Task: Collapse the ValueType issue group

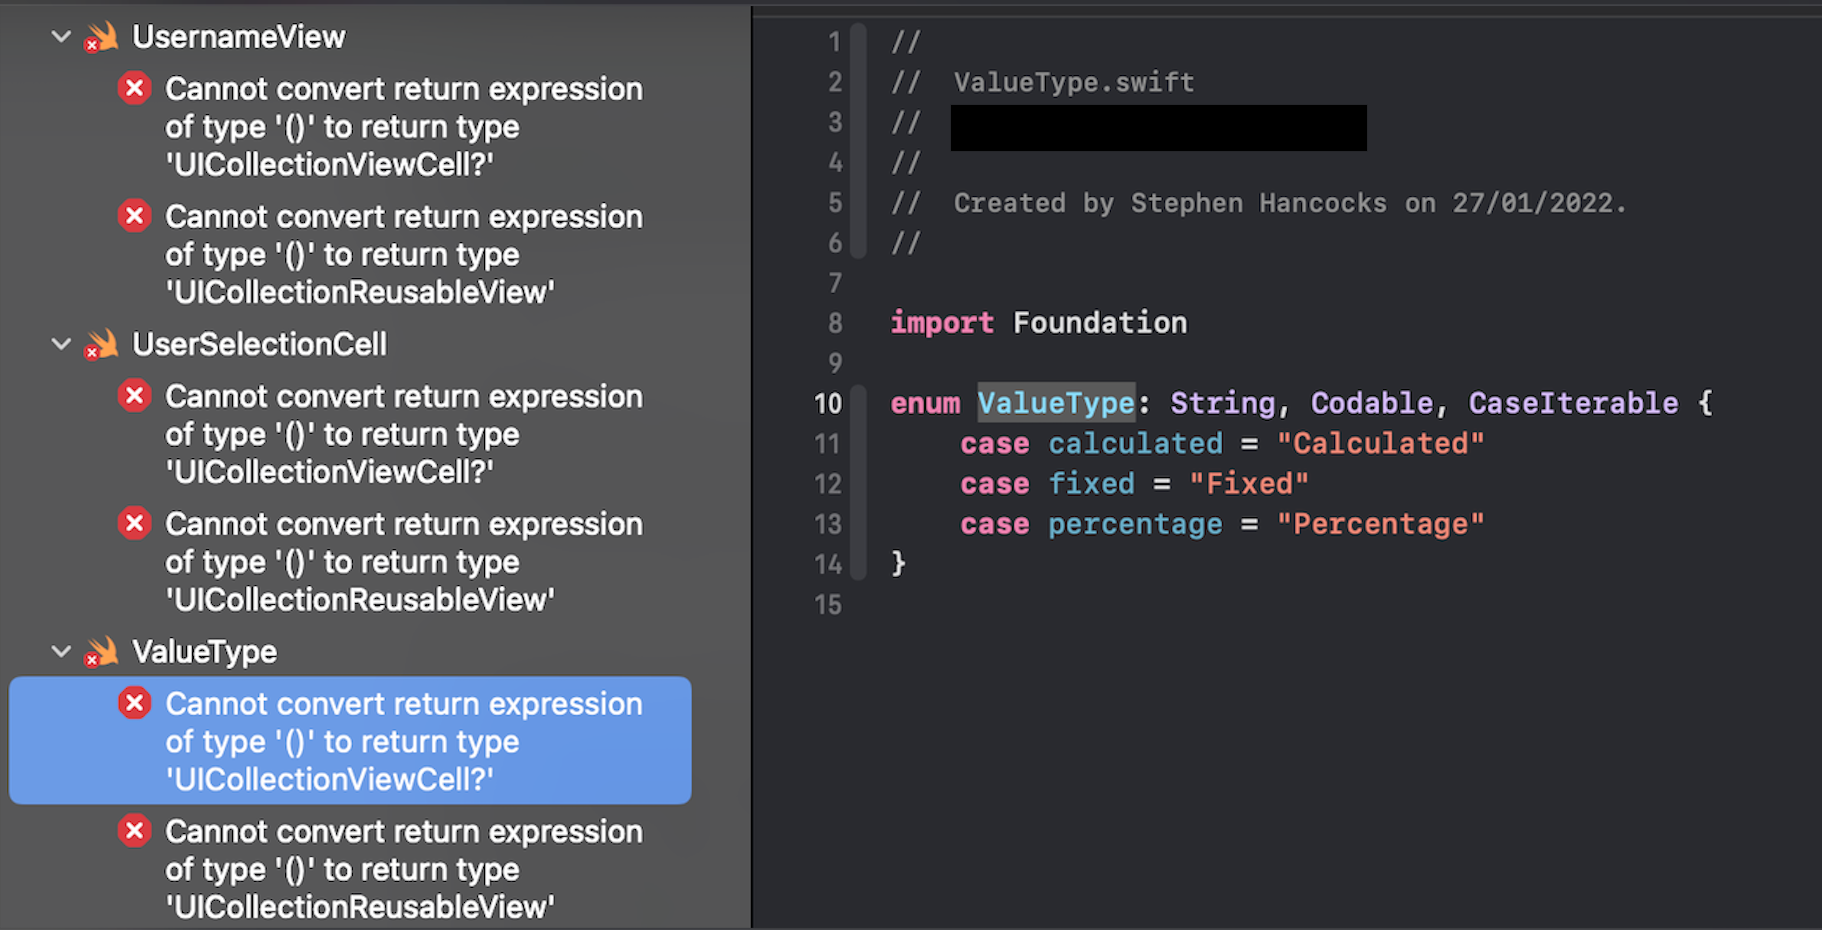Action: point(61,652)
